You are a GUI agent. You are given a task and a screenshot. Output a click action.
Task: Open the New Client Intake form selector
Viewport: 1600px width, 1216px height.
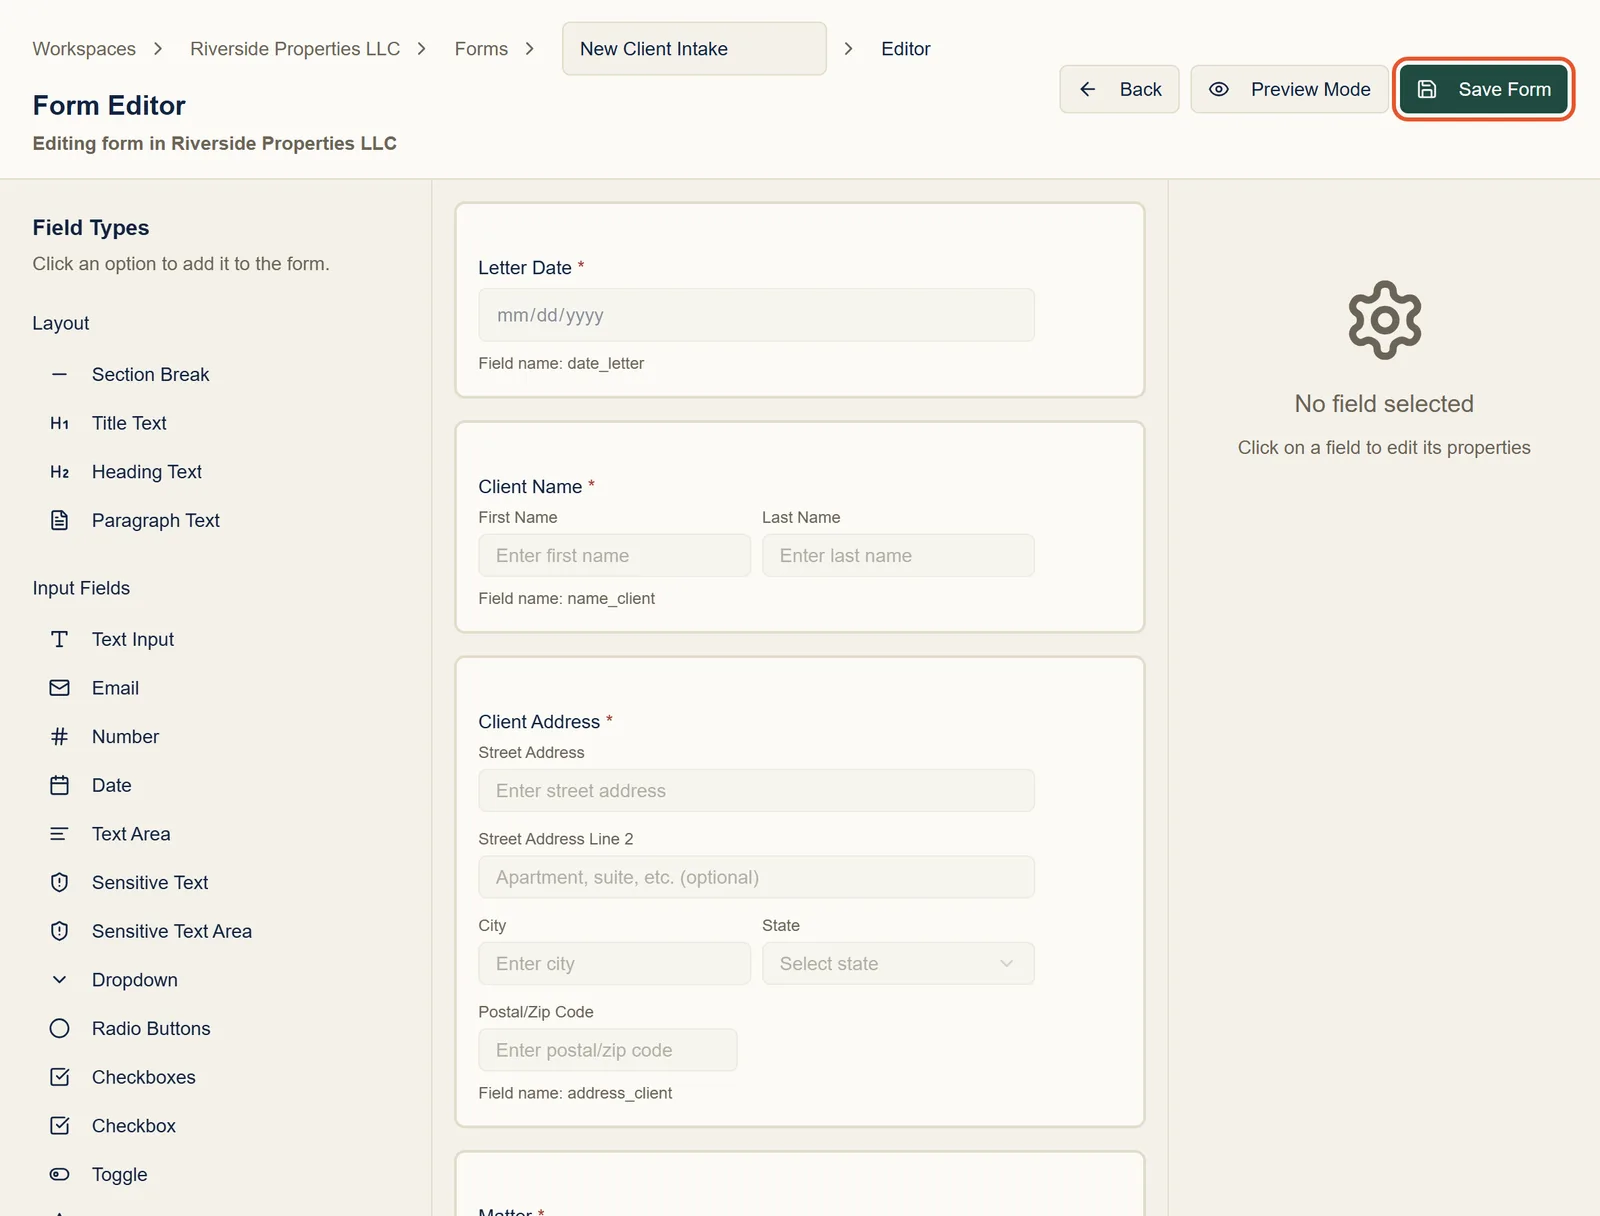coord(694,49)
